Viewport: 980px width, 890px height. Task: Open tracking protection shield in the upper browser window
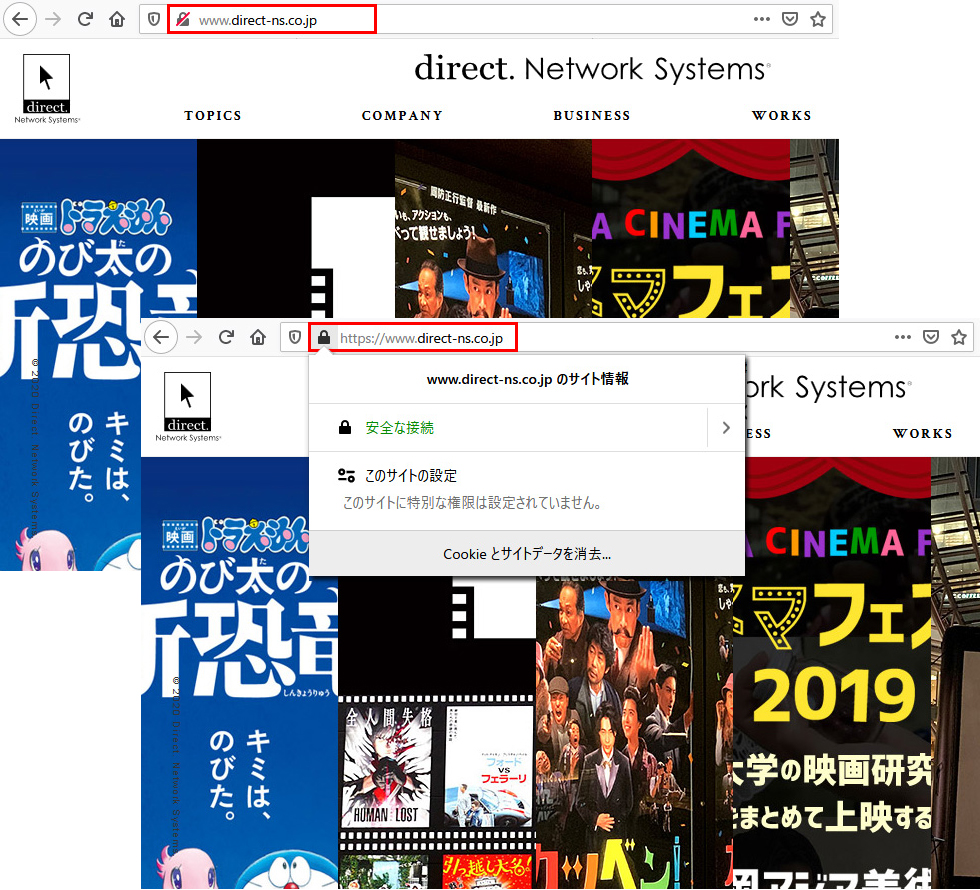pyautogui.click(x=154, y=19)
